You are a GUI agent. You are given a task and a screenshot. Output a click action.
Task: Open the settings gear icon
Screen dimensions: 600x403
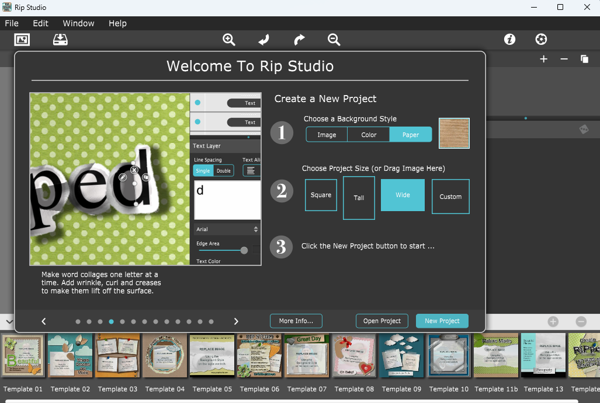541,39
